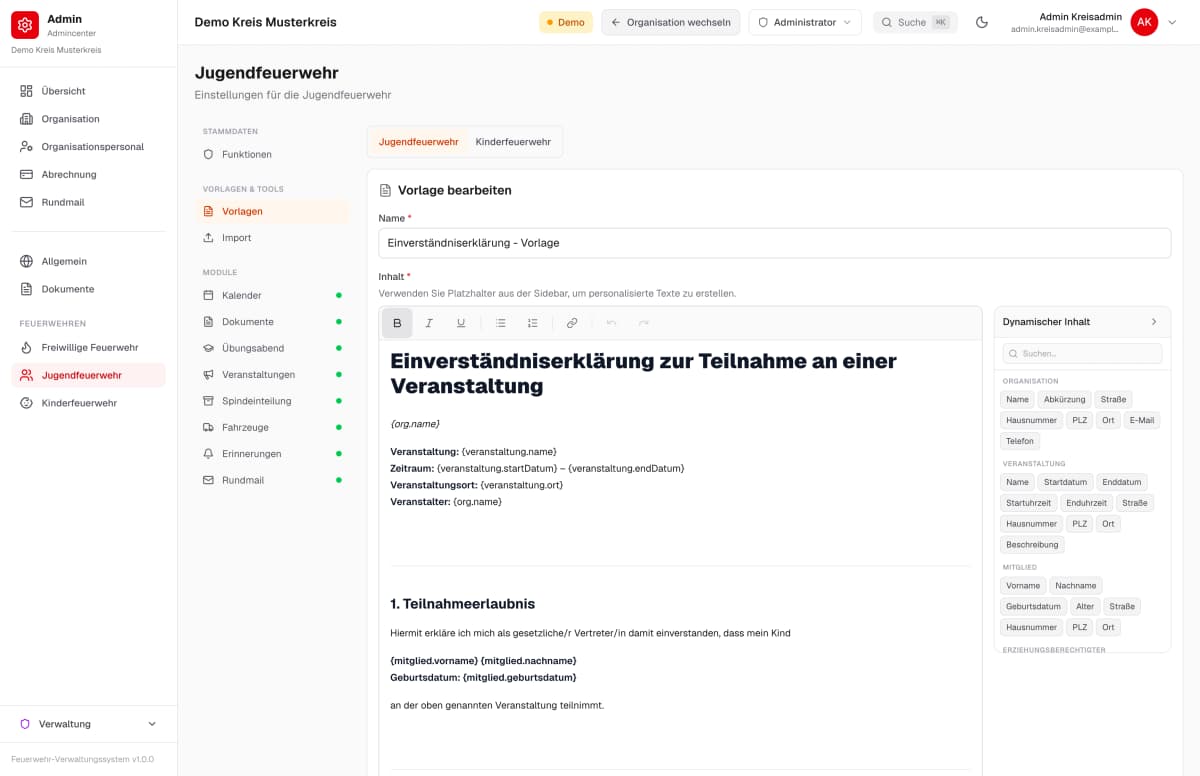Click Organisation wechseln button
Viewport: 1200px width, 776px height.
coord(671,22)
